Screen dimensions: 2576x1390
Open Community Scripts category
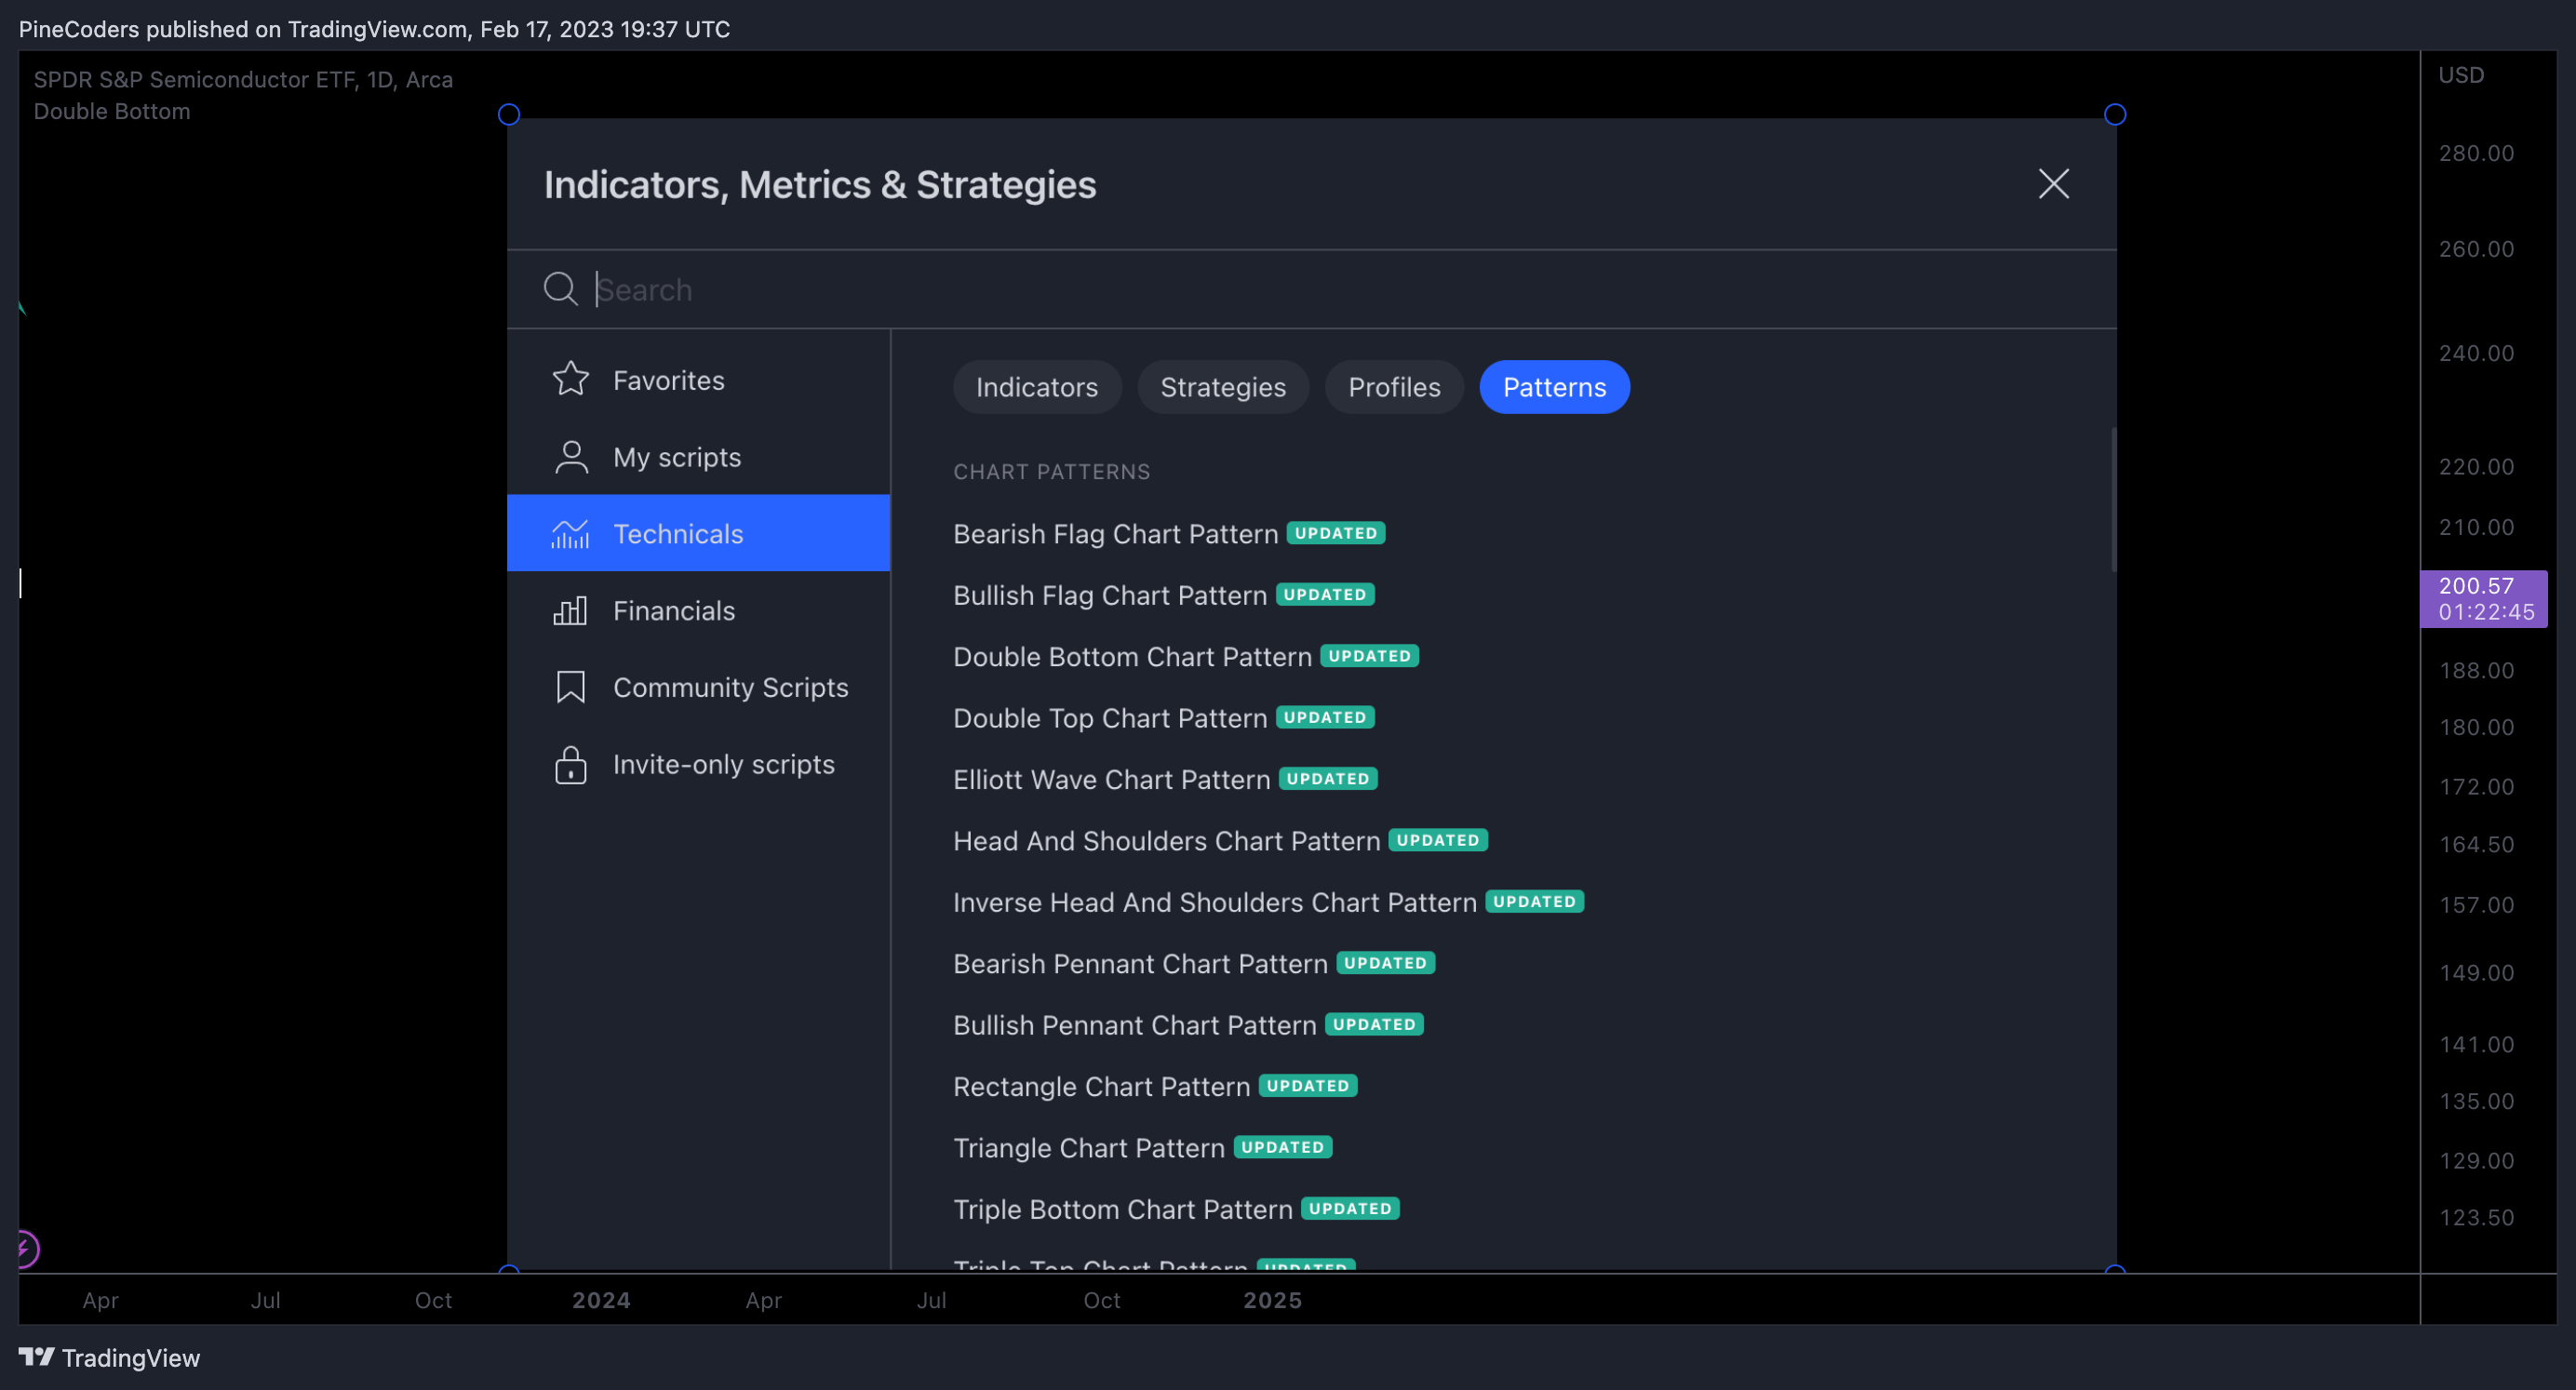(x=699, y=687)
